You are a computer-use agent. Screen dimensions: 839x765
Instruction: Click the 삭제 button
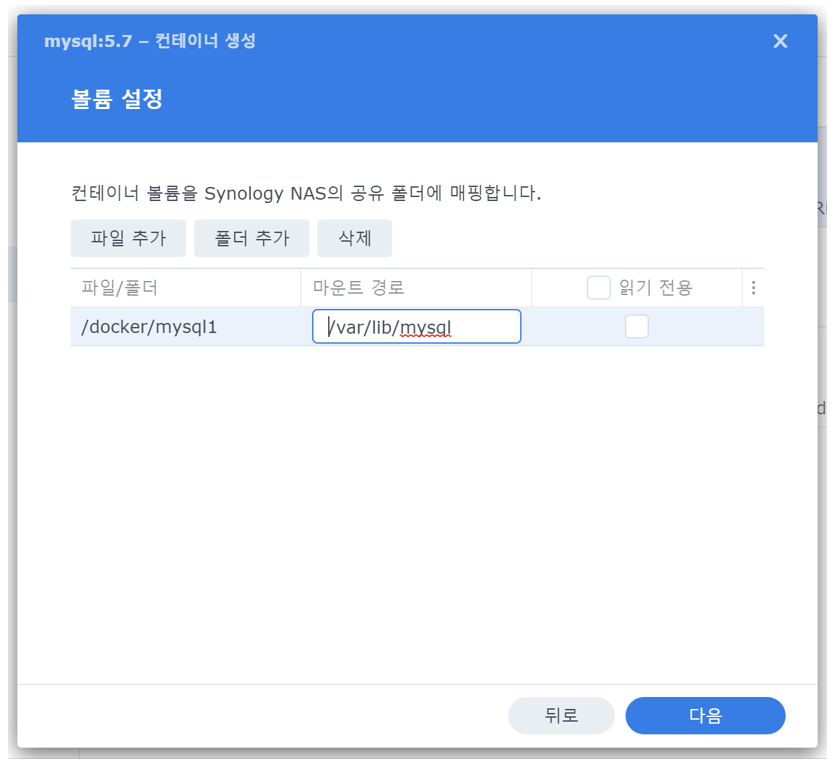354,238
